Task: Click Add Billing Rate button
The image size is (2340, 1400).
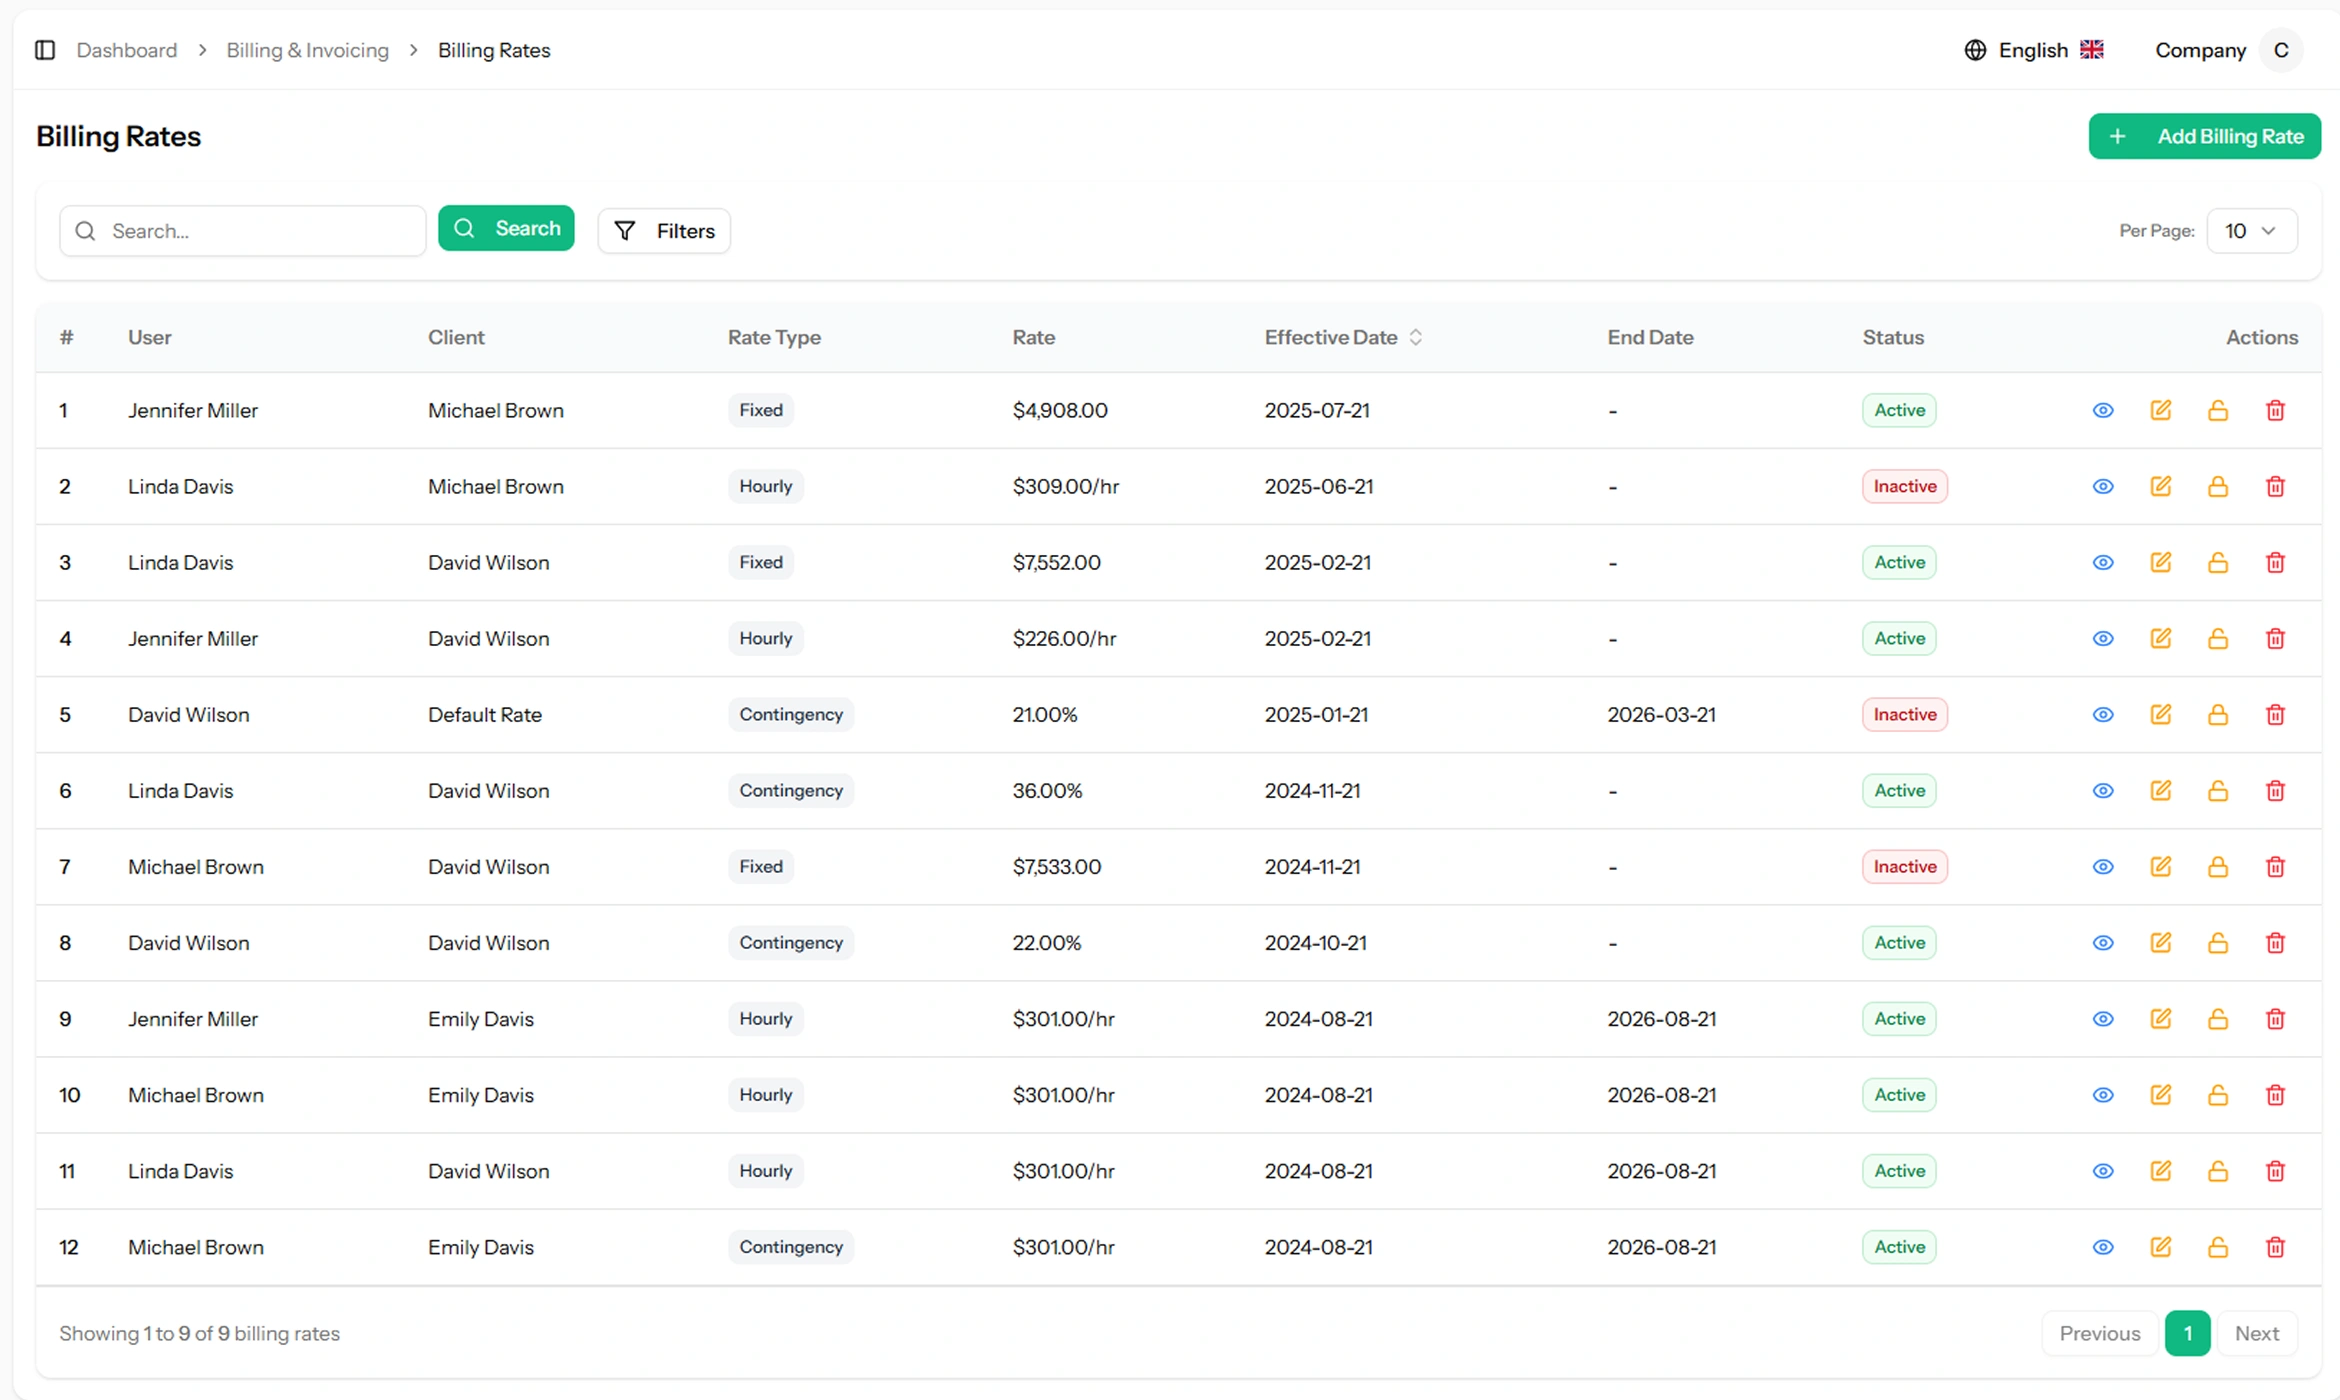Action: point(2204,136)
